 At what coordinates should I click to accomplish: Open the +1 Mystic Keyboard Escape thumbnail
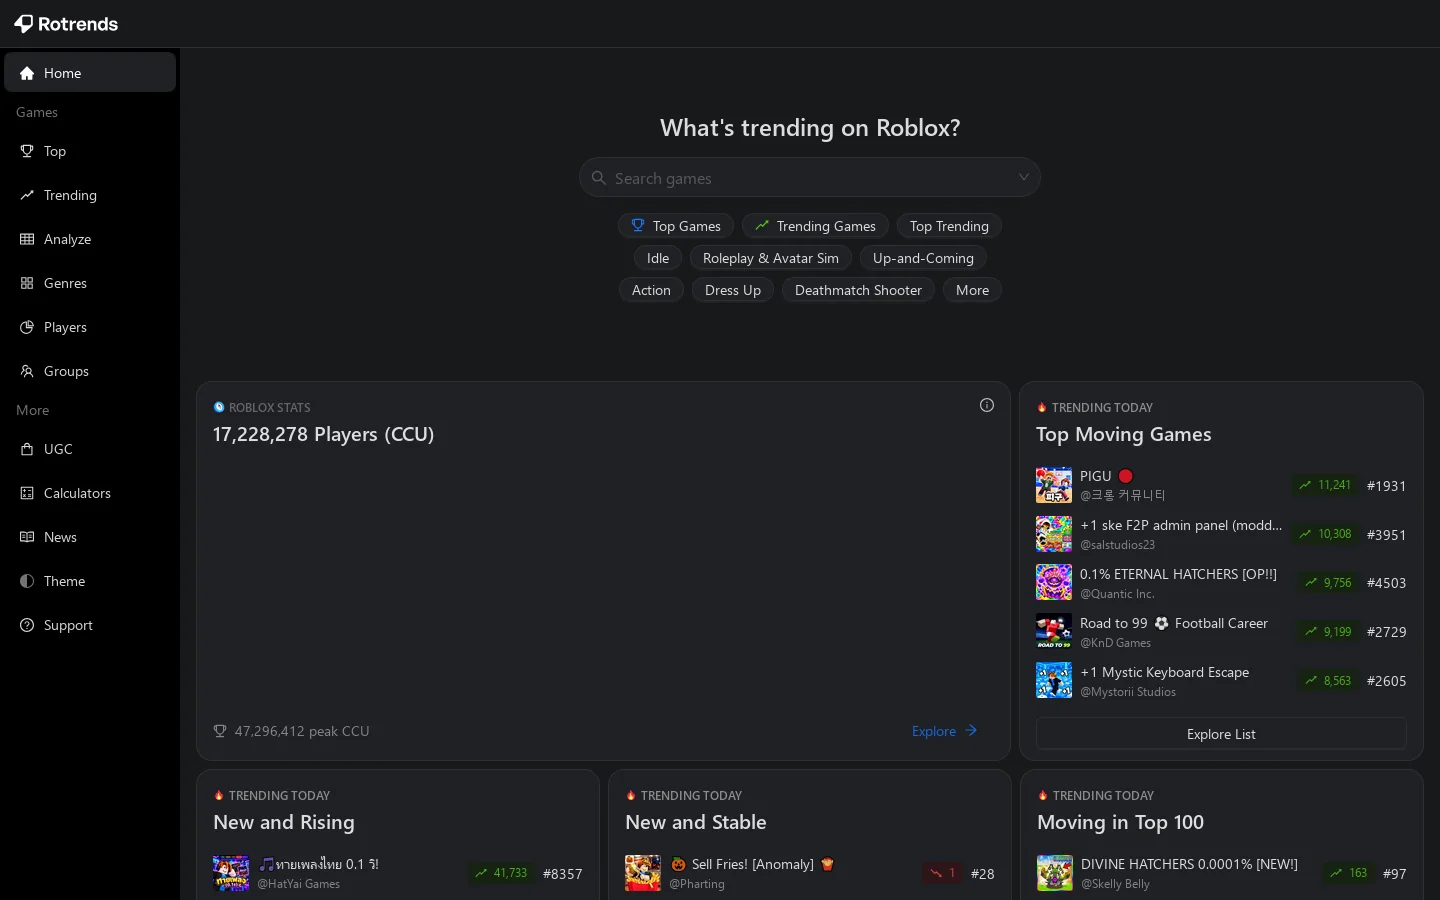coord(1054,680)
